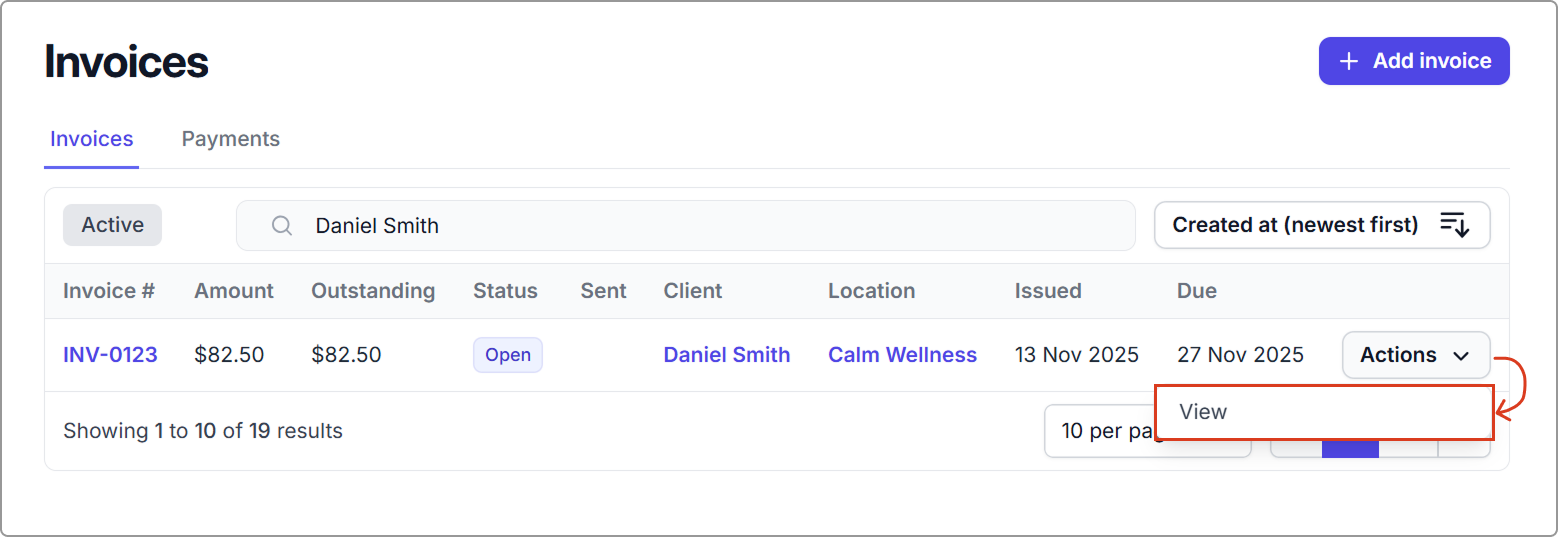Click the Daniel Smith search field
Image resolution: width=1558 pixels, height=537 pixels.
tap(700, 226)
